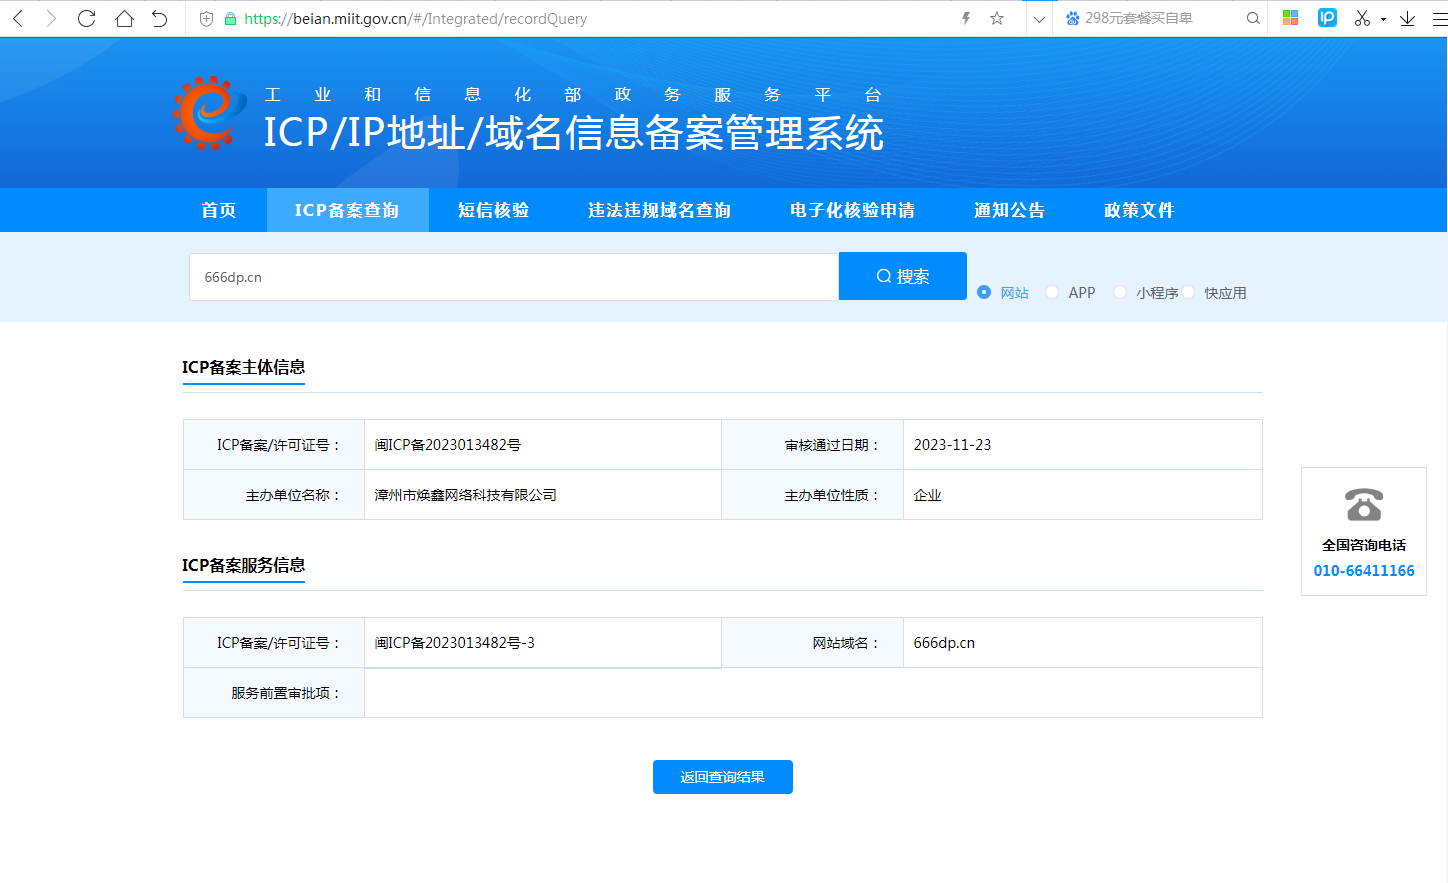
Task: Click the 666dp.cn query input field
Action: [514, 277]
